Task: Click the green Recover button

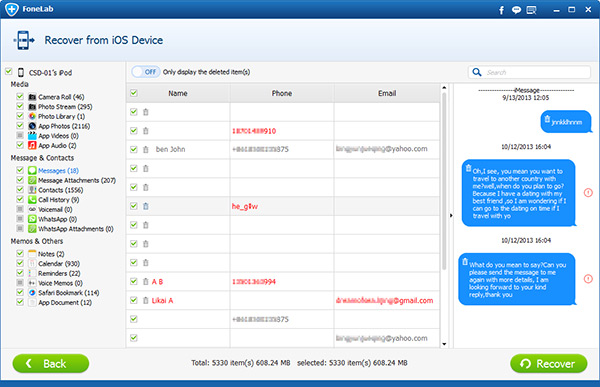Action: pos(548,363)
